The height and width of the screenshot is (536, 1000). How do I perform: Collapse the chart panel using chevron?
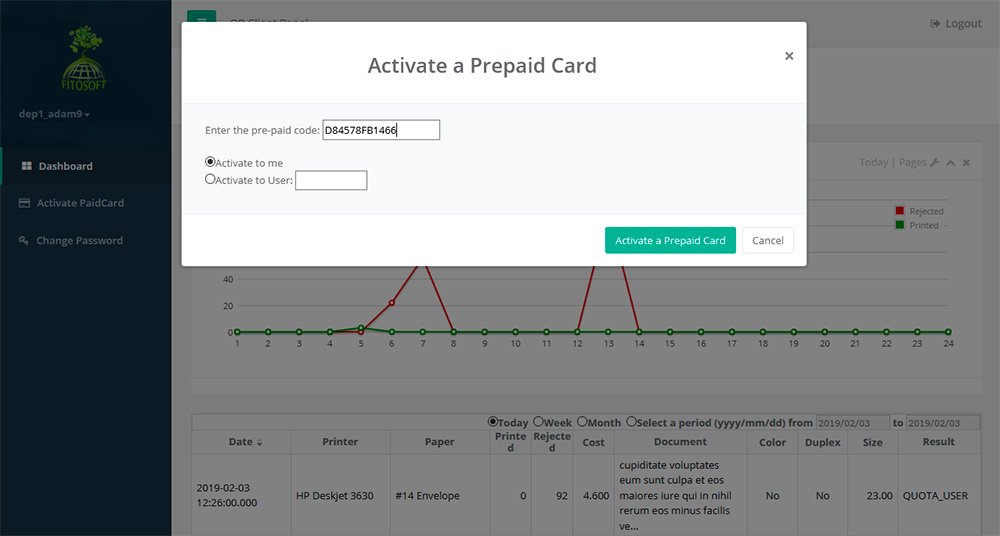click(950, 163)
